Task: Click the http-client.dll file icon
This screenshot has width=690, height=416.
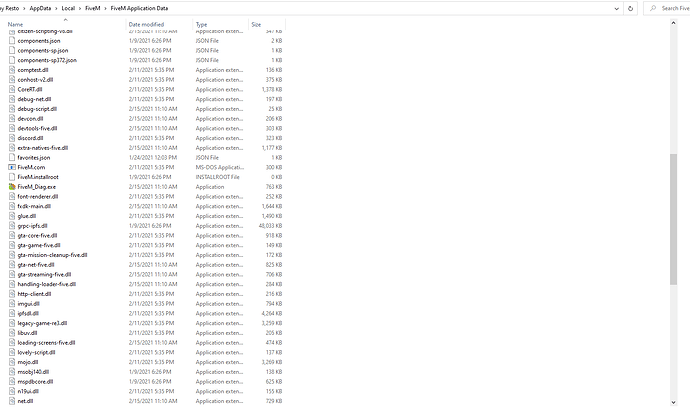Action: 12,294
